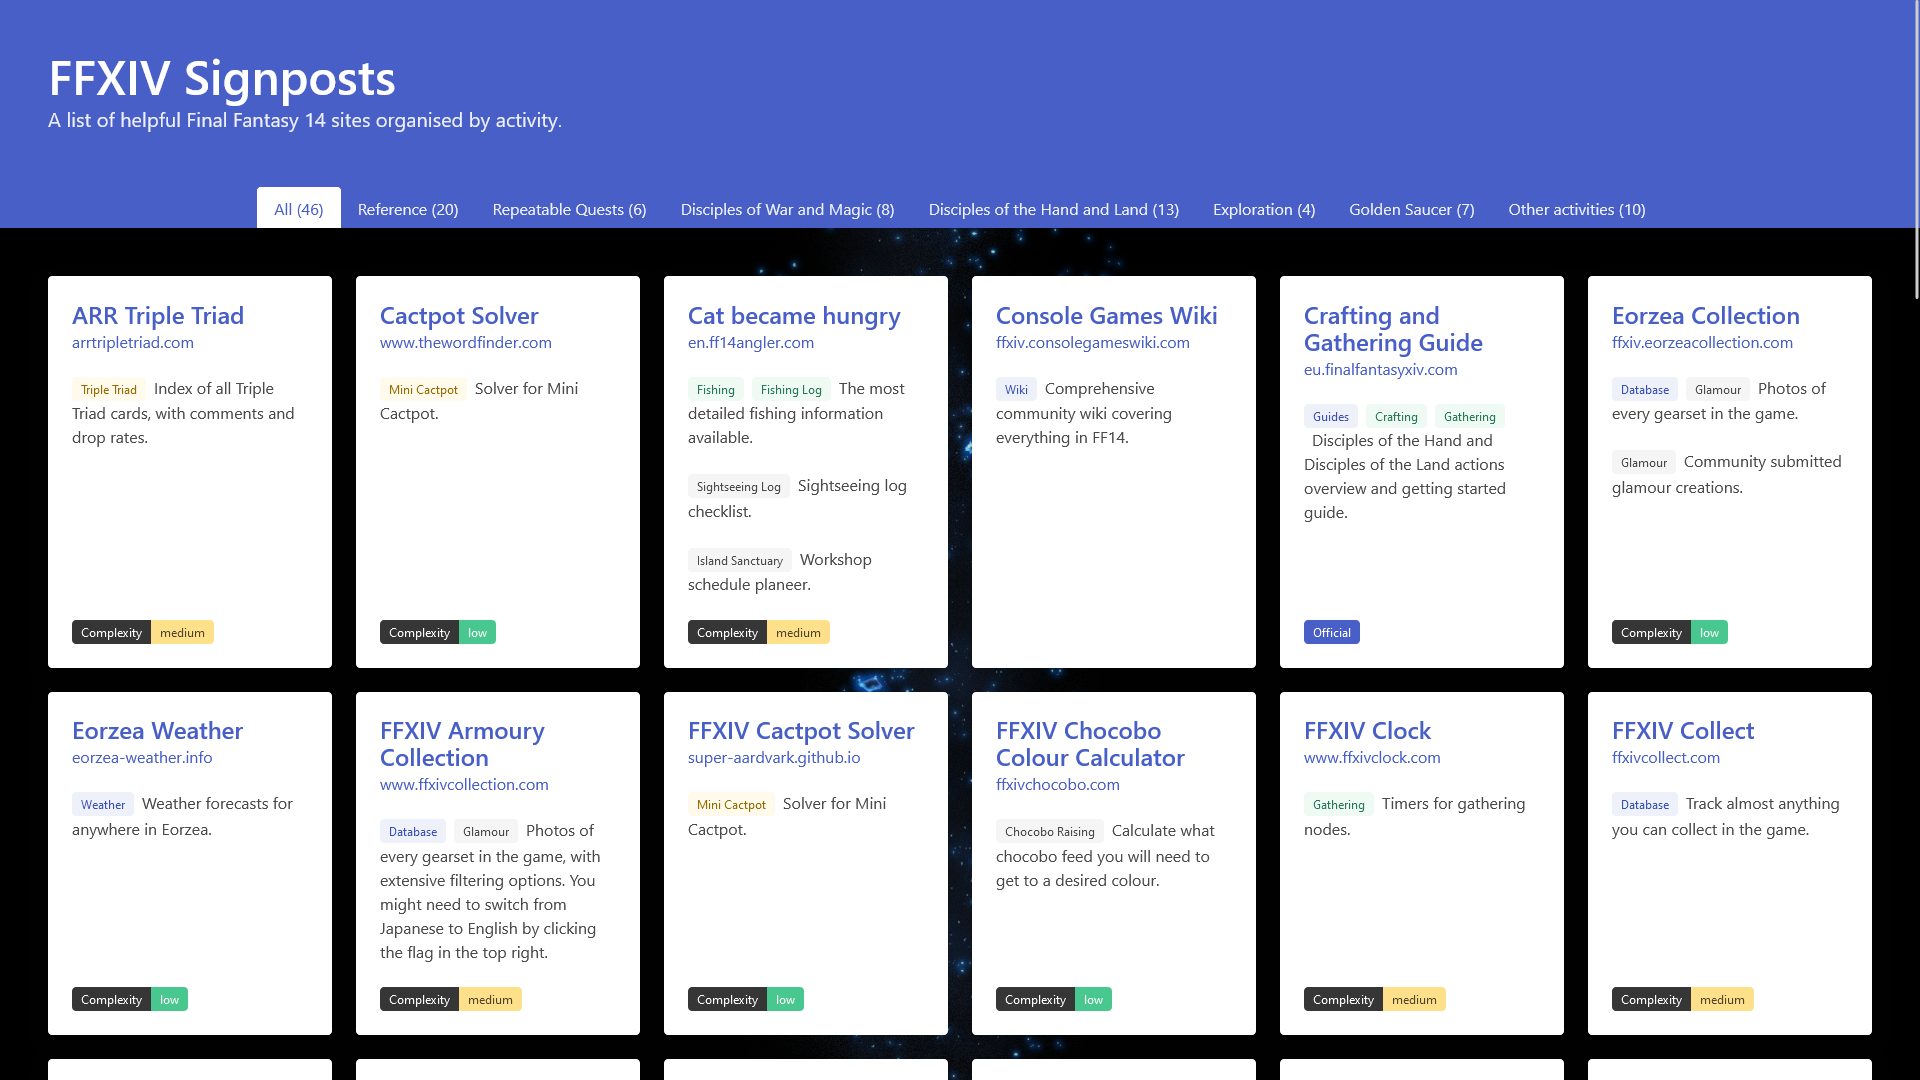Open the Crafting and Gathering Guide title
1920x1080 pixels.
coord(1392,329)
